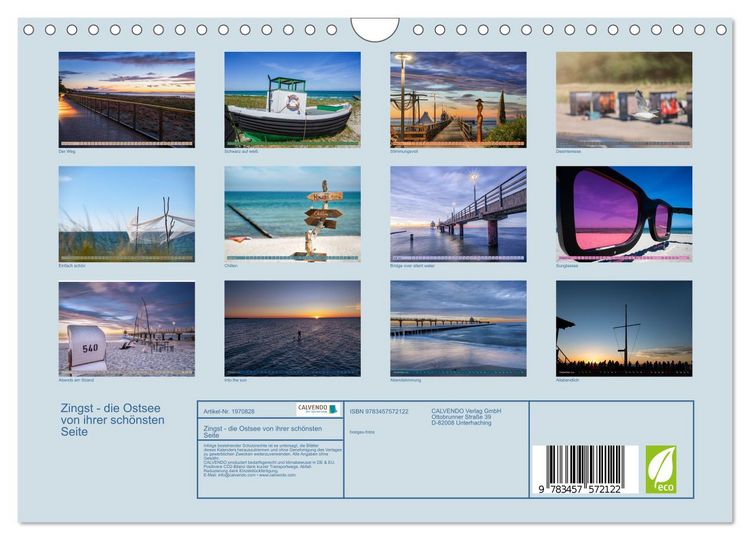Click the 'CALVENDO Verlag GmbH' address line
Image resolution: width=750 pixels, height=540 pixels.
coord(466,411)
